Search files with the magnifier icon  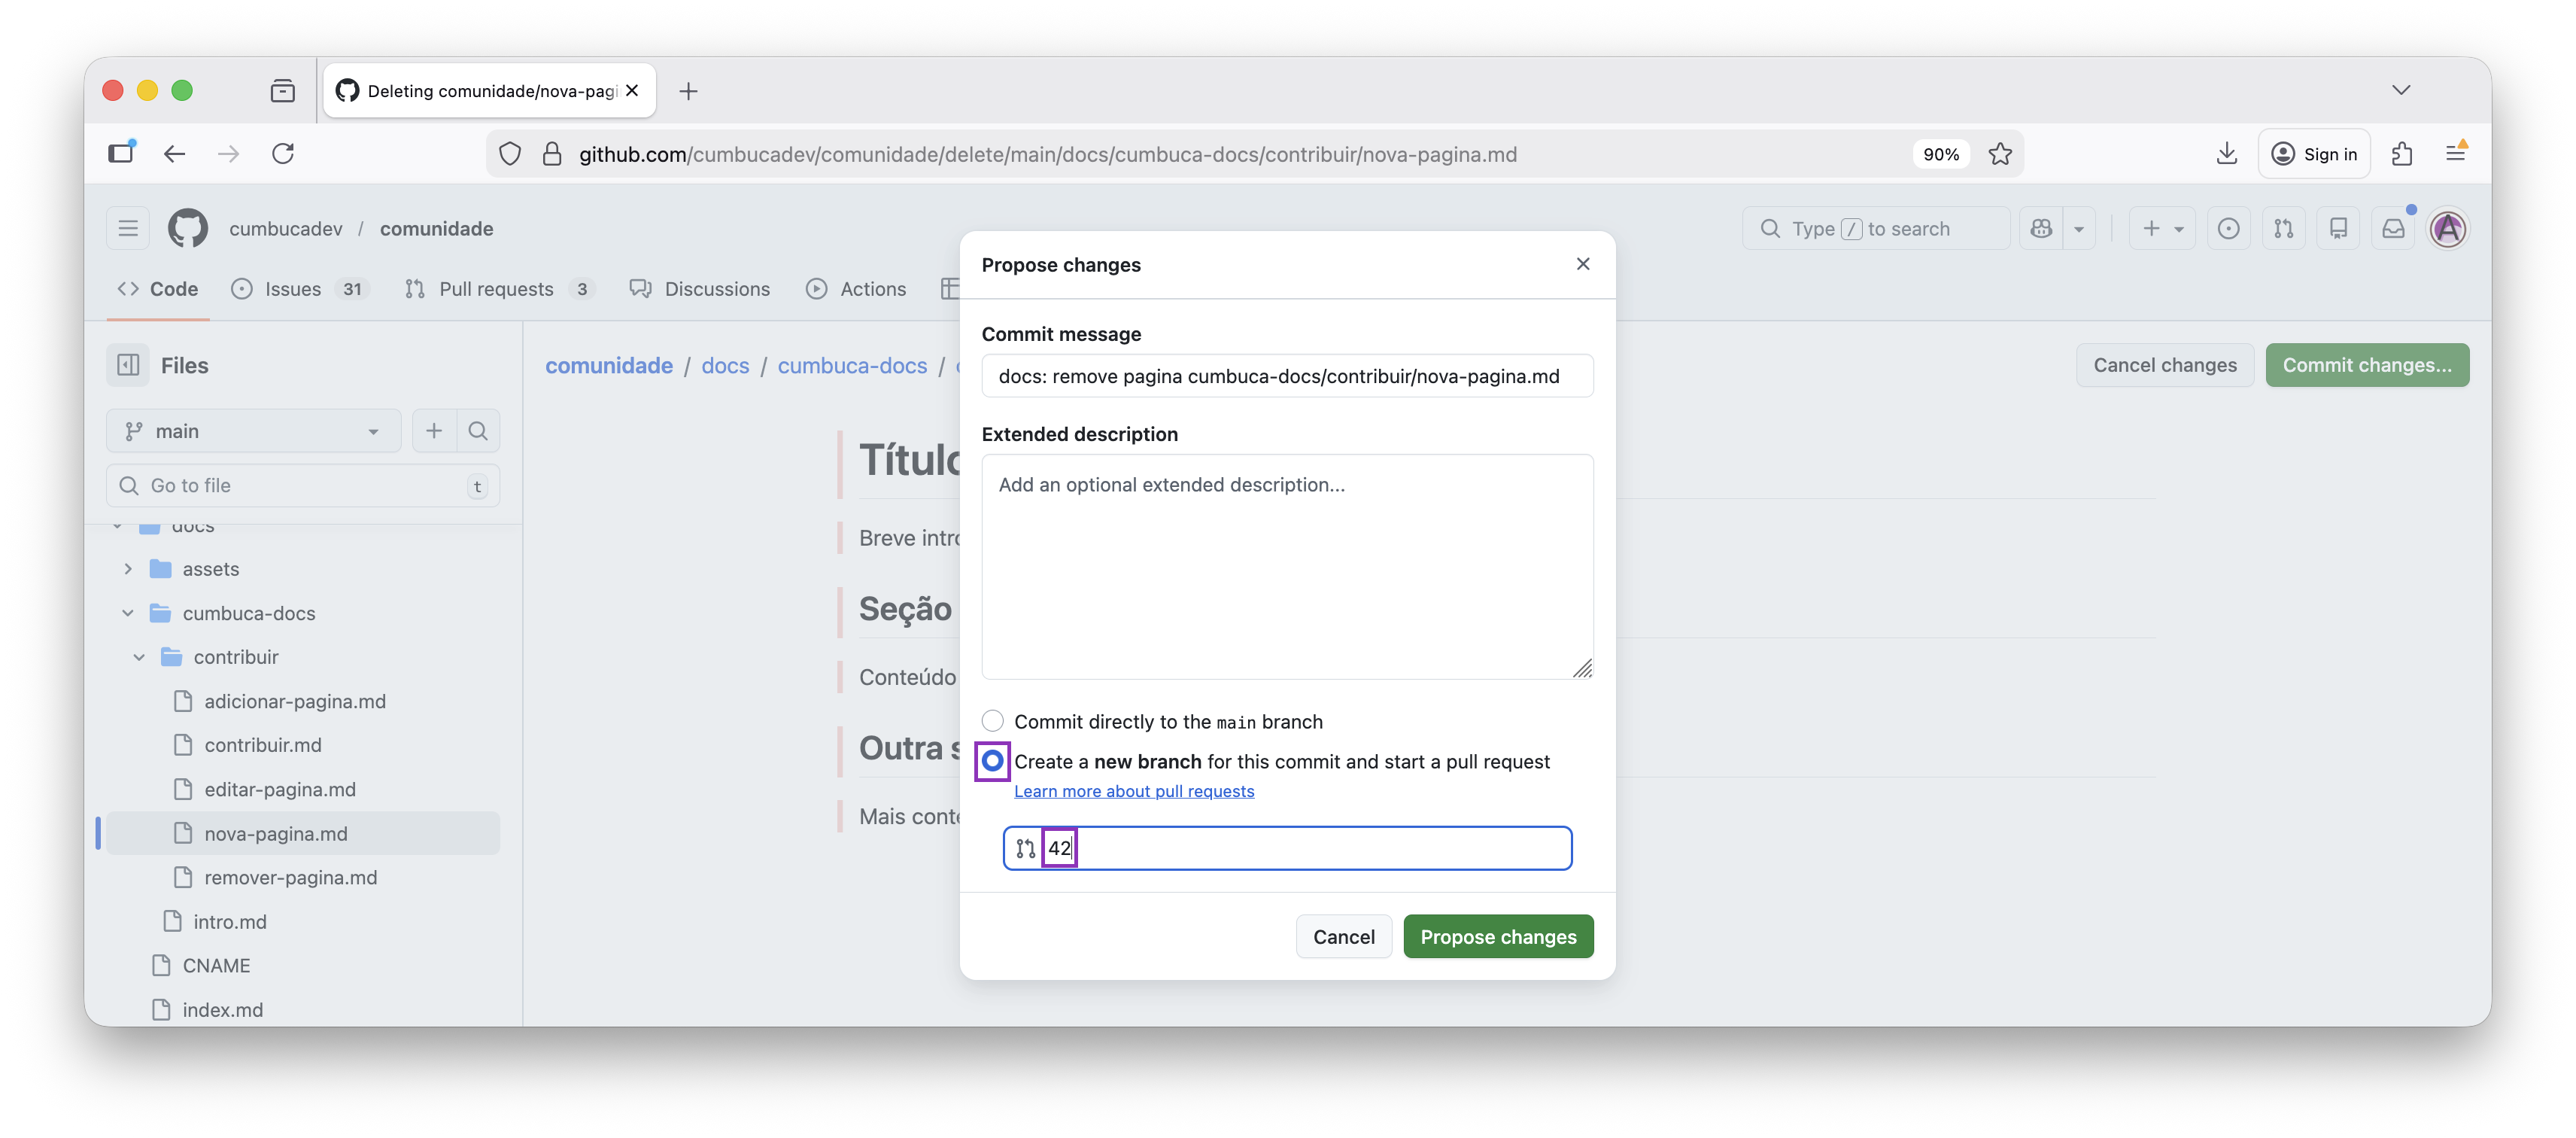coord(478,431)
